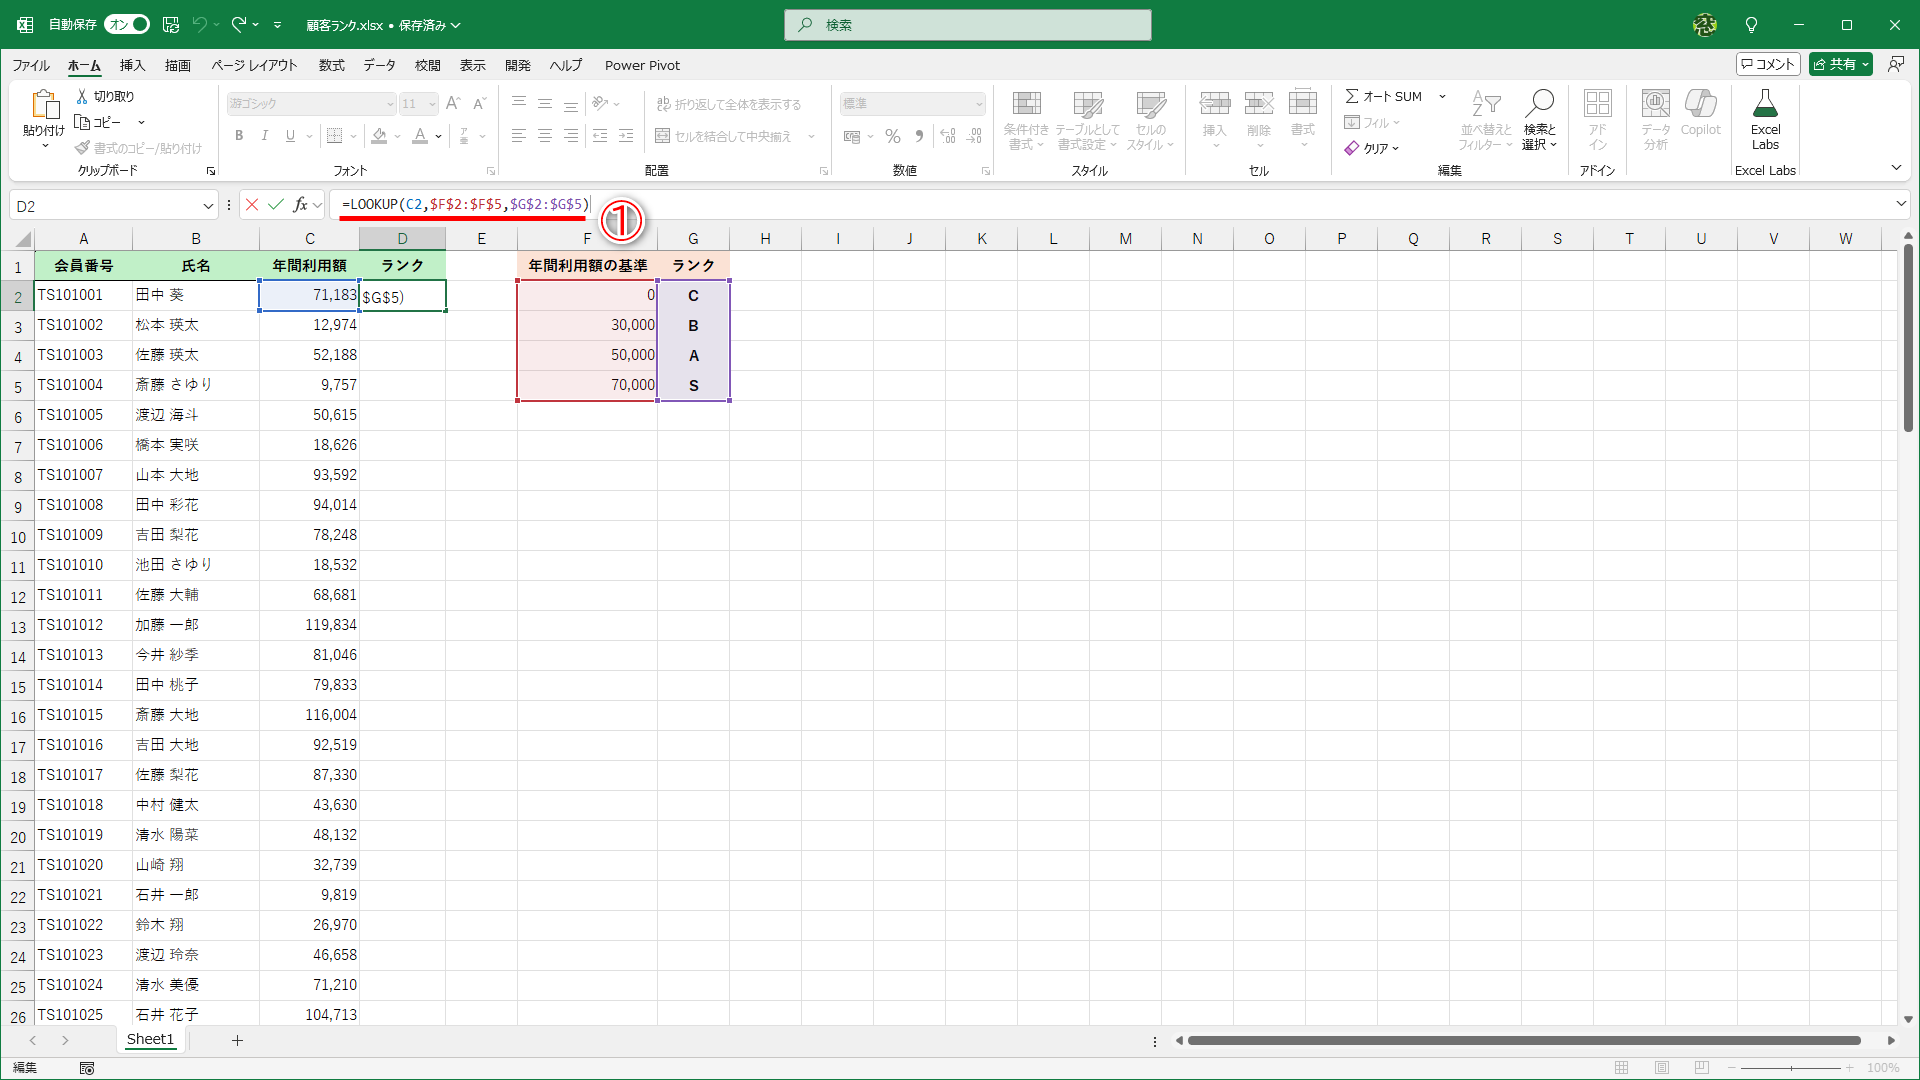Open the Sort & Filter tool
The height and width of the screenshot is (1080, 1920).
point(1486,120)
